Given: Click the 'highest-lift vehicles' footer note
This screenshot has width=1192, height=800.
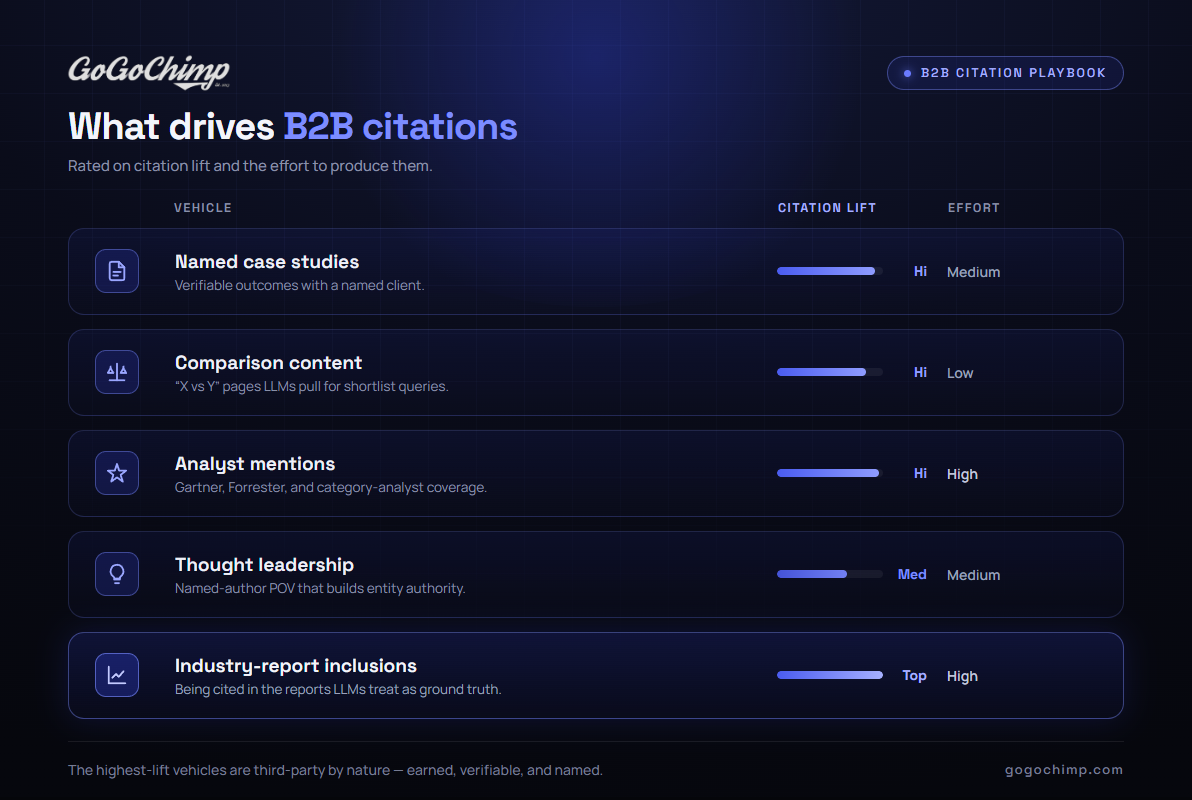Looking at the screenshot, I should point(335,770).
